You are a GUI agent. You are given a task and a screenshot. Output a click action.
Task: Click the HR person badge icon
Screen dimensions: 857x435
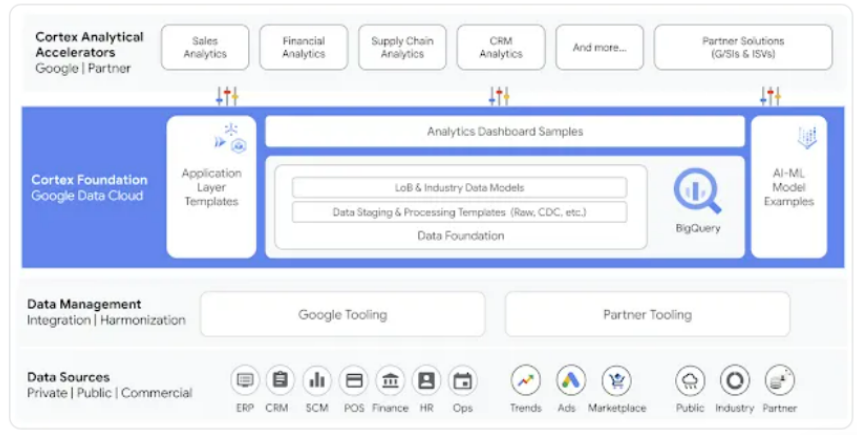(426, 380)
